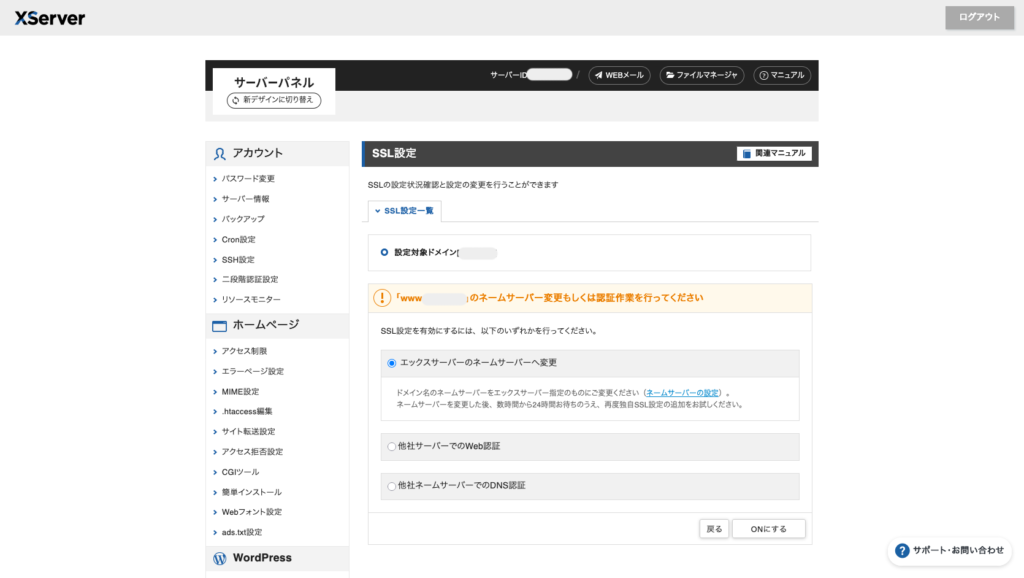Open Webフォント設定 in the sidebar

[251, 512]
